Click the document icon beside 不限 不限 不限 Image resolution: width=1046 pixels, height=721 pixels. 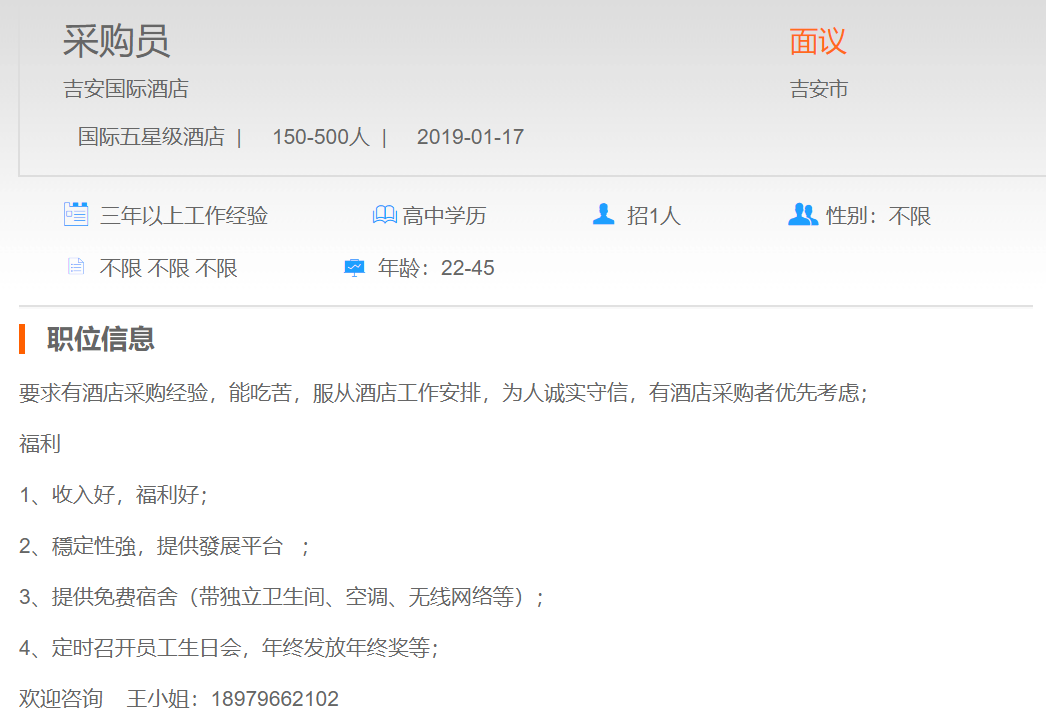click(x=76, y=267)
